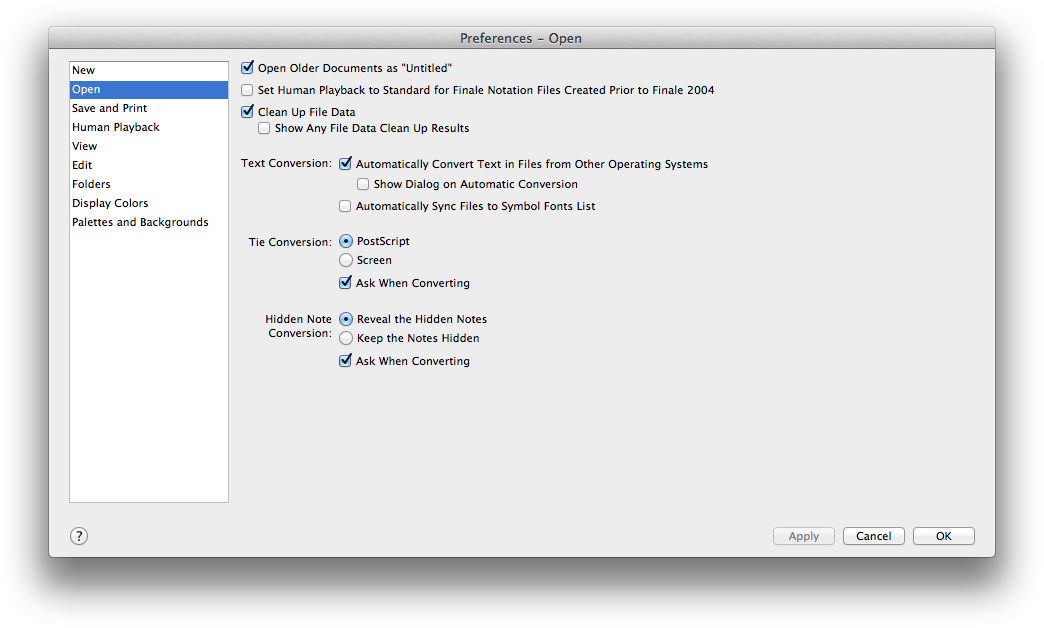Disable Clean Up File Data
The width and height of the screenshot is (1044, 628).
247,111
